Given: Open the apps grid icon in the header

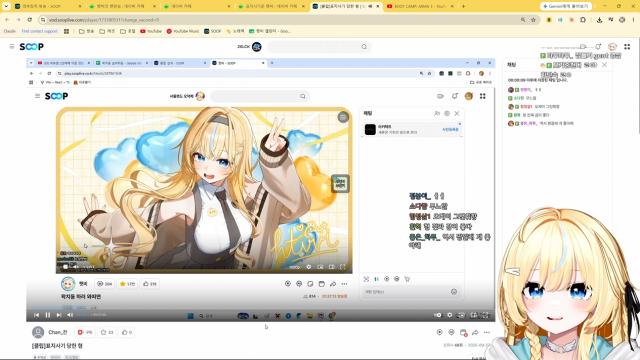Looking at the screenshot, I should click(627, 47).
